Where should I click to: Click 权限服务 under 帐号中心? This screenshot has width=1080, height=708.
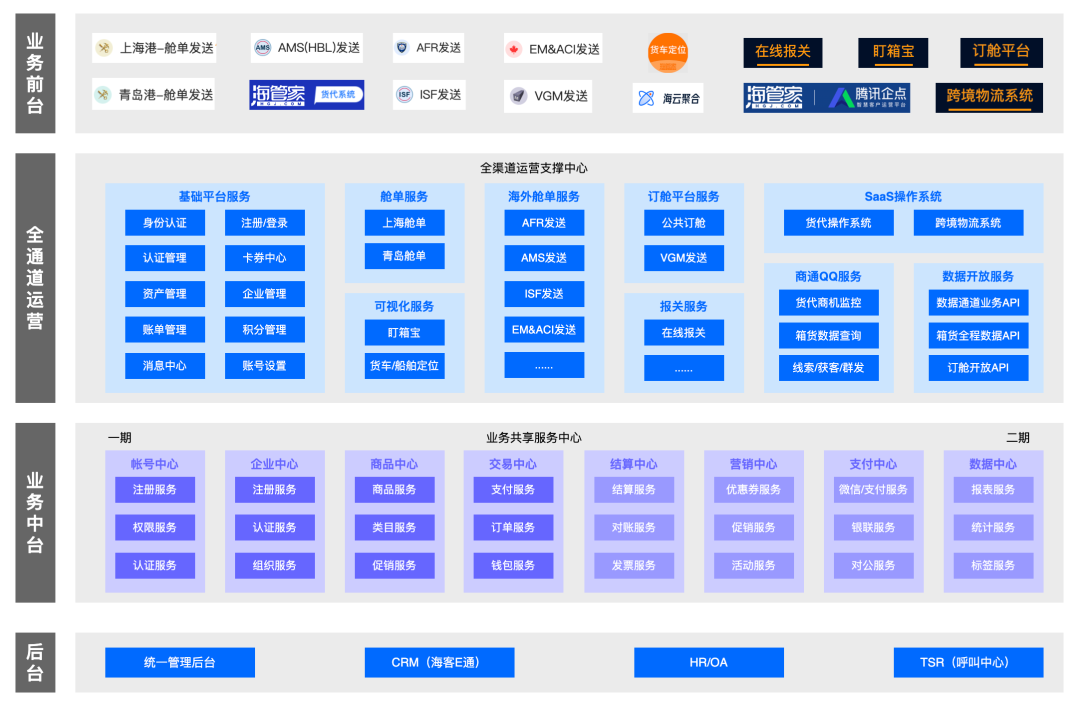(155, 528)
